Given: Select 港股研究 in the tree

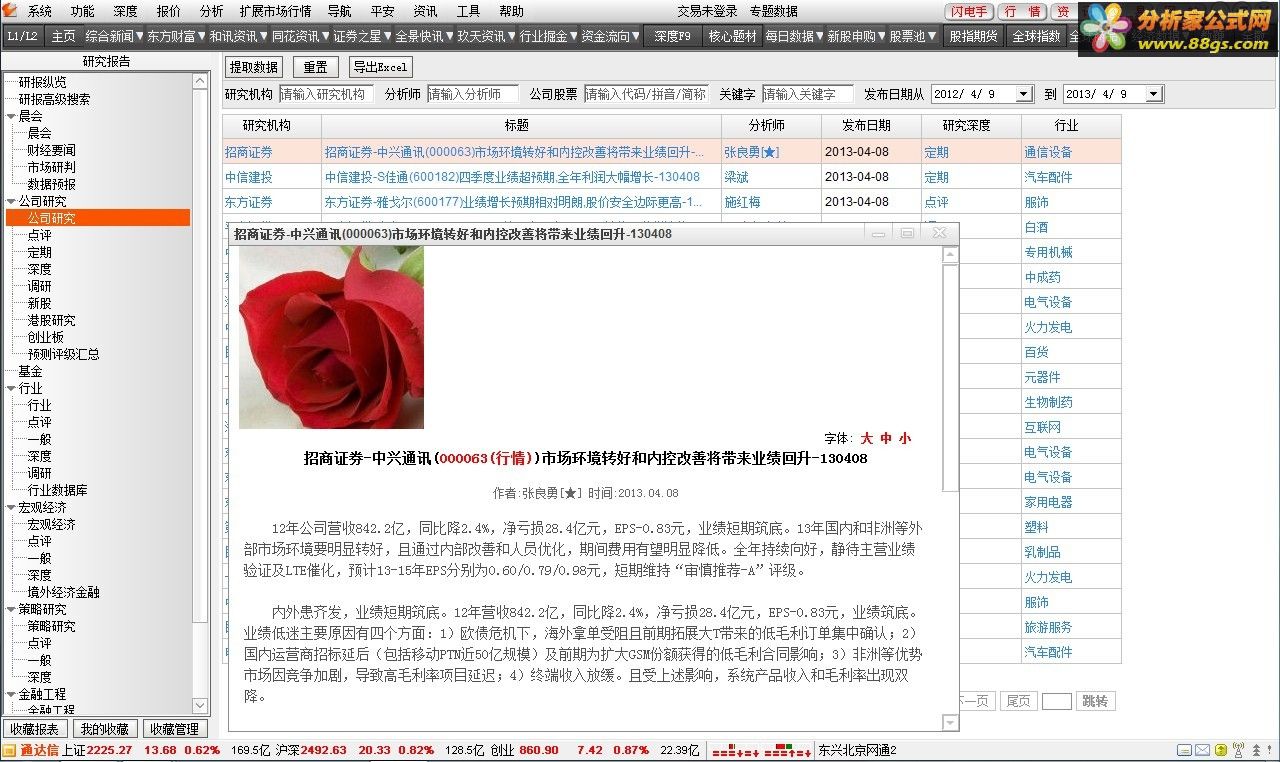Looking at the screenshot, I should tap(51, 320).
